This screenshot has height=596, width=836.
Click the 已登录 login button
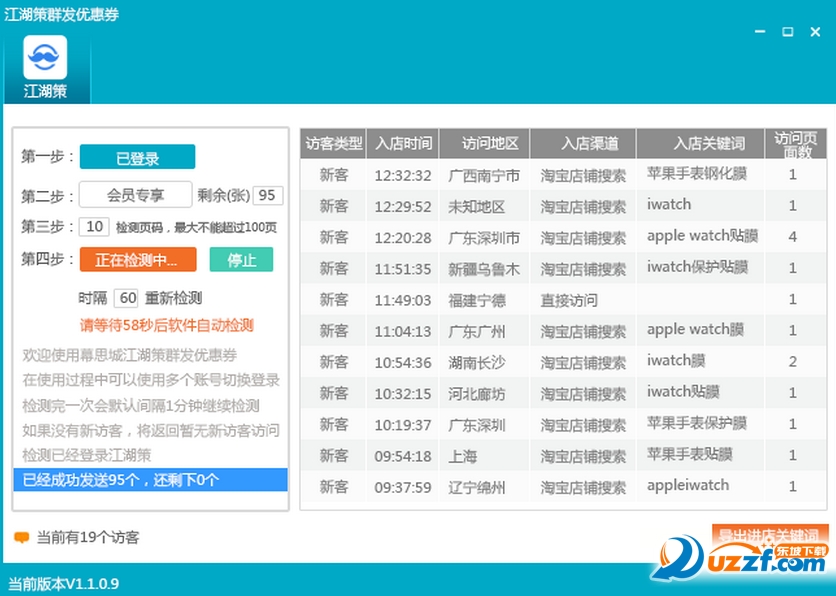pos(138,157)
